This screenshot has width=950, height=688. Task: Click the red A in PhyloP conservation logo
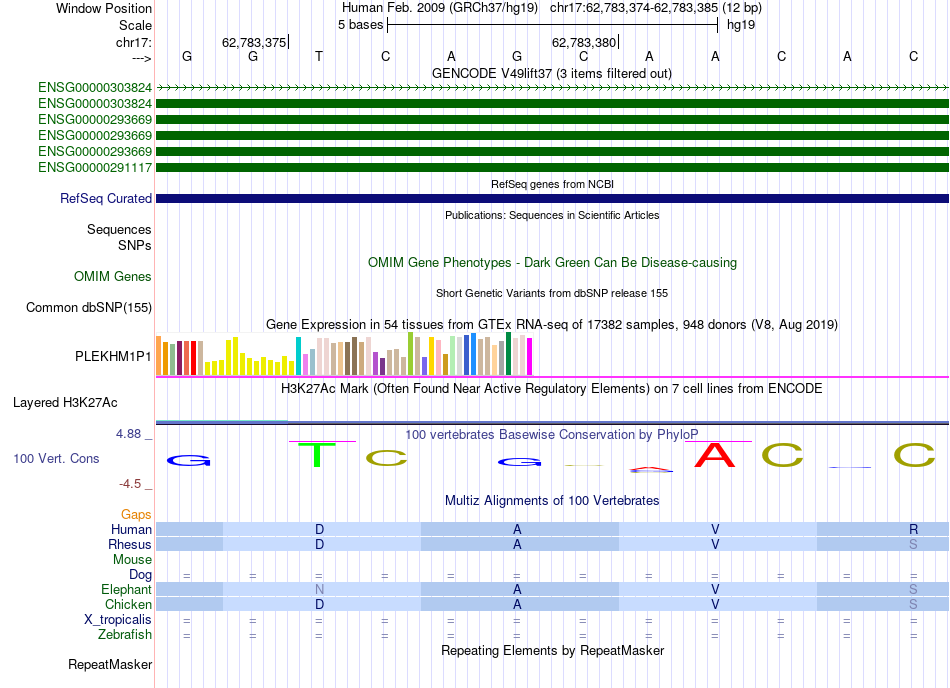pos(714,455)
